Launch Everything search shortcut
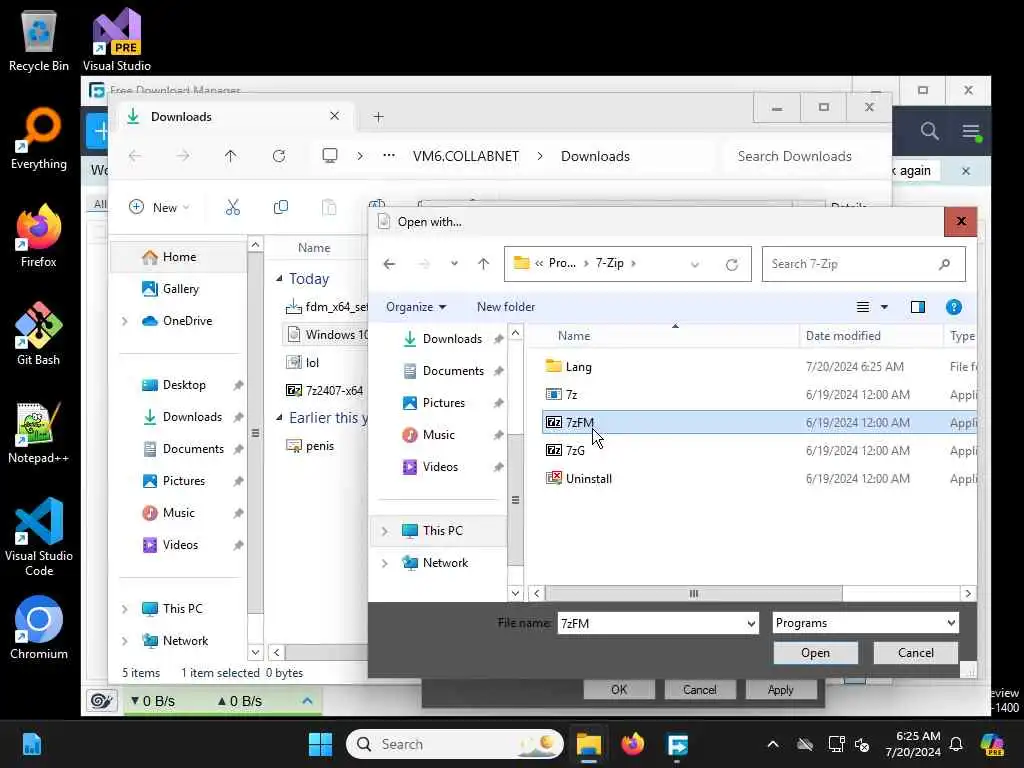The image size is (1024, 768). point(39,139)
